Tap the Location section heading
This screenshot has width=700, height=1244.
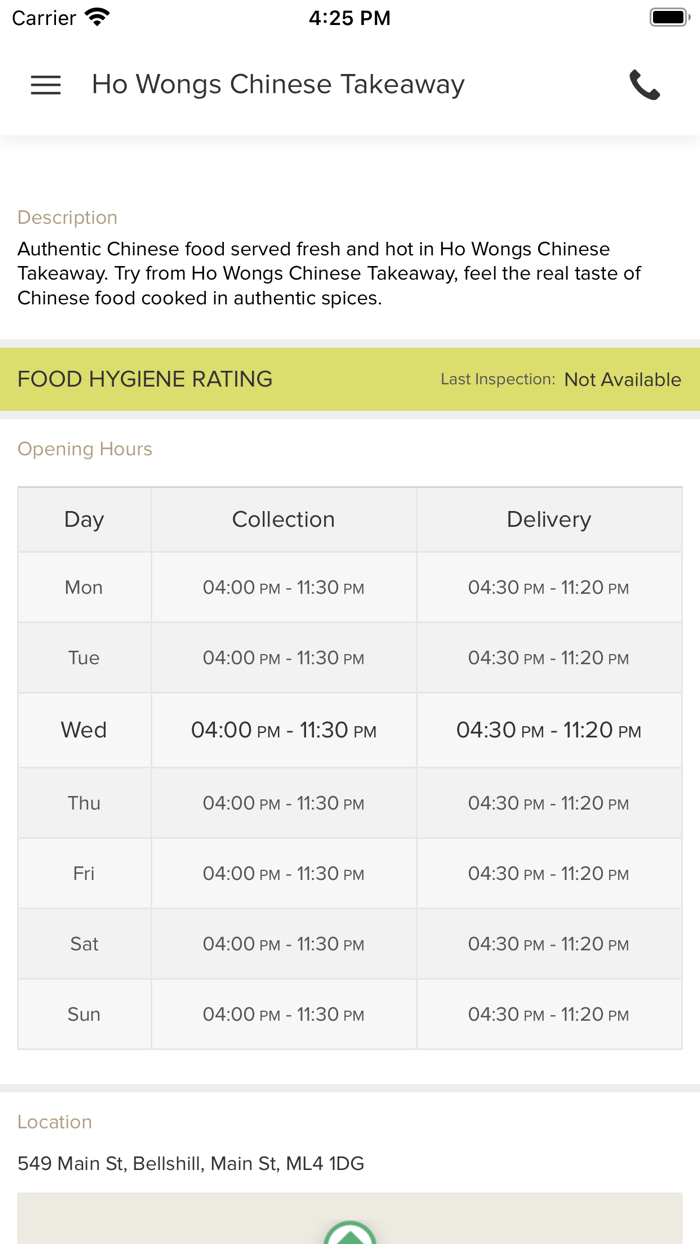pos(54,1122)
